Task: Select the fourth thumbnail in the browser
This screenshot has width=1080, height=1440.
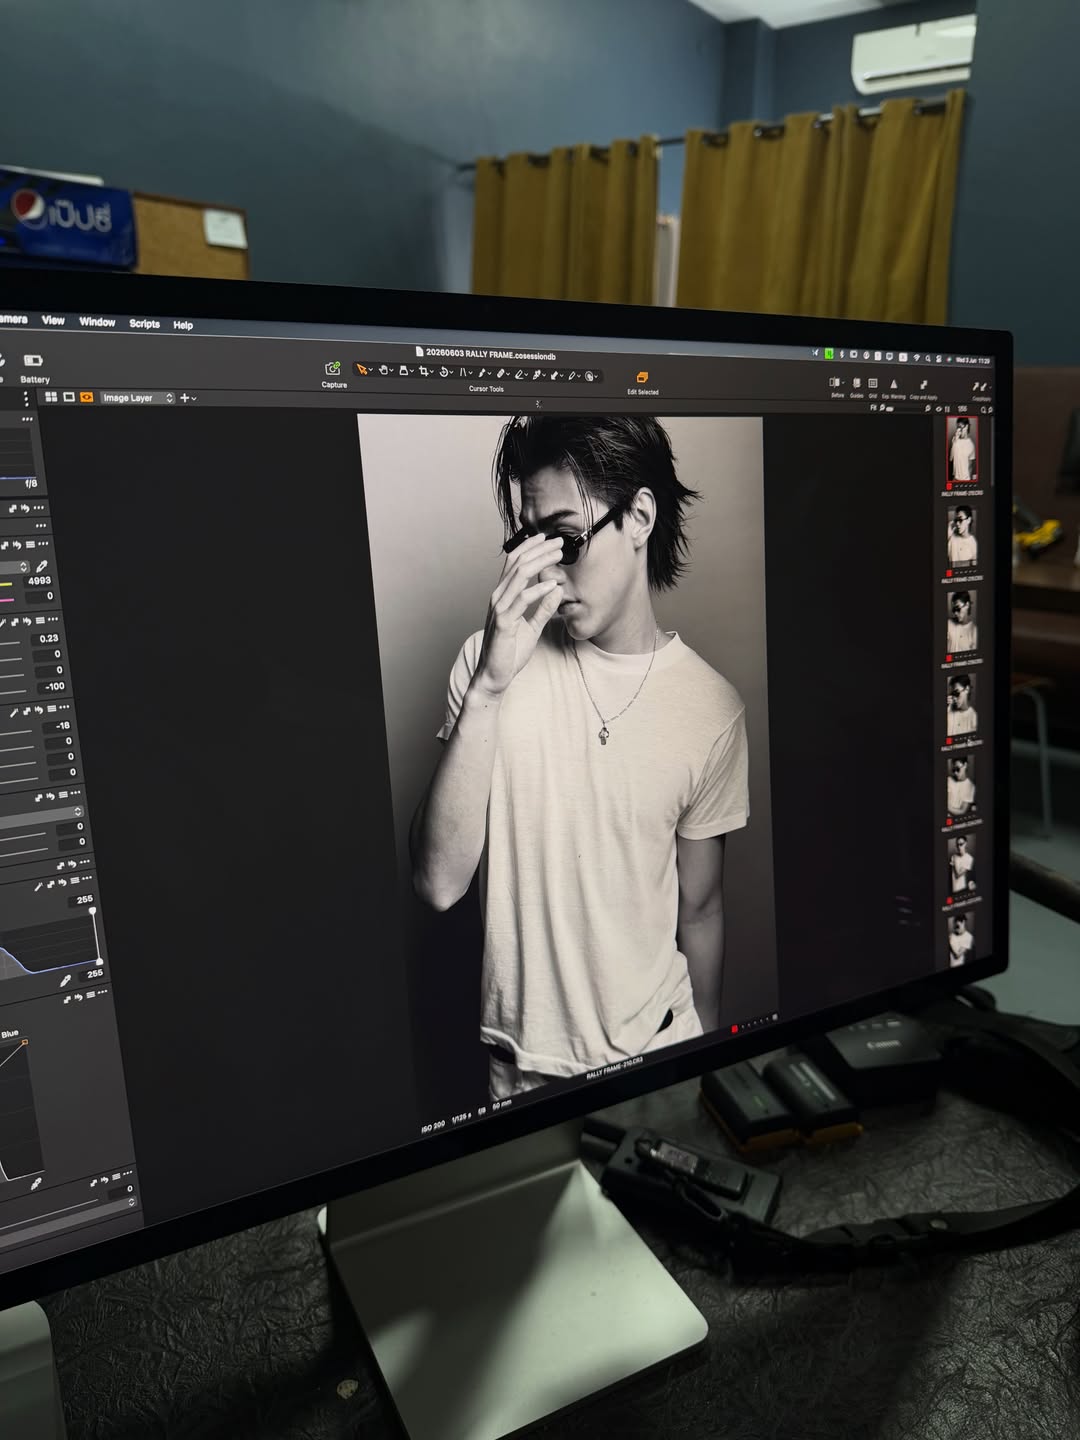Action: (x=961, y=704)
